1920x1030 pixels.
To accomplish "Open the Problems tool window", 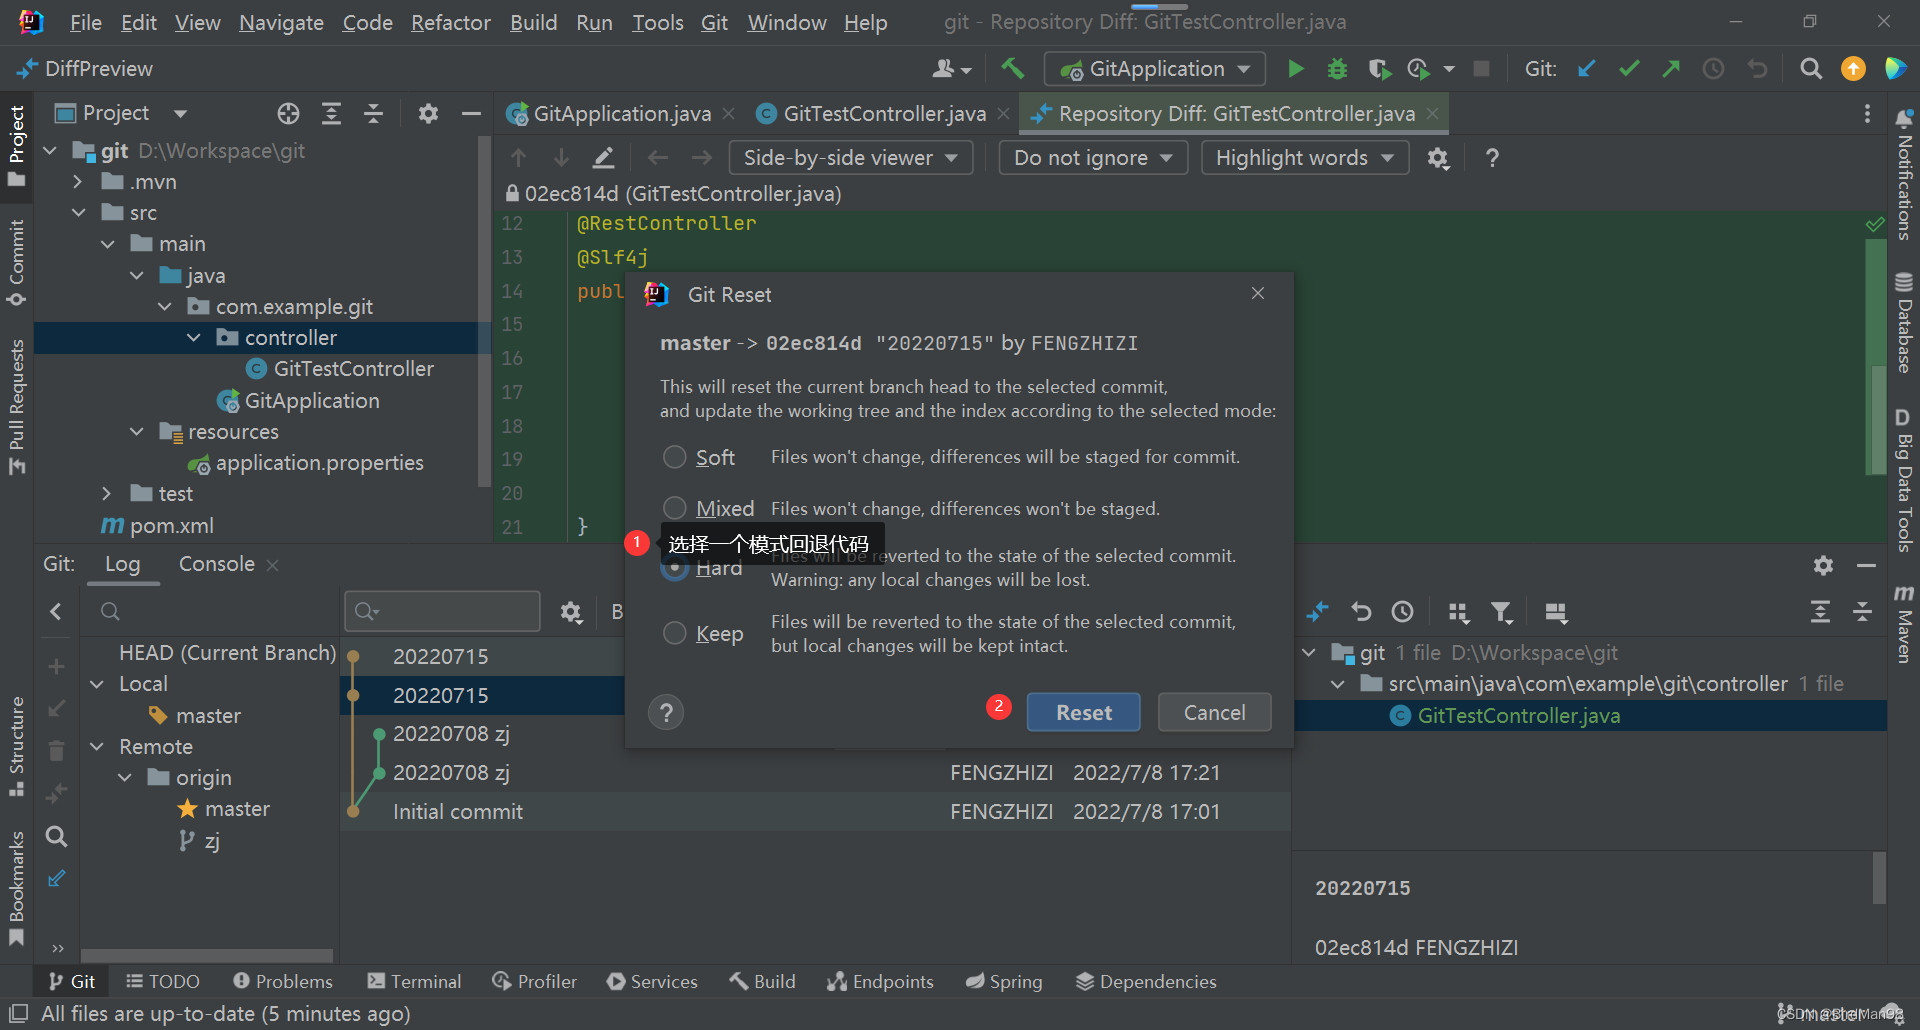I will pyautogui.click(x=283, y=982).
